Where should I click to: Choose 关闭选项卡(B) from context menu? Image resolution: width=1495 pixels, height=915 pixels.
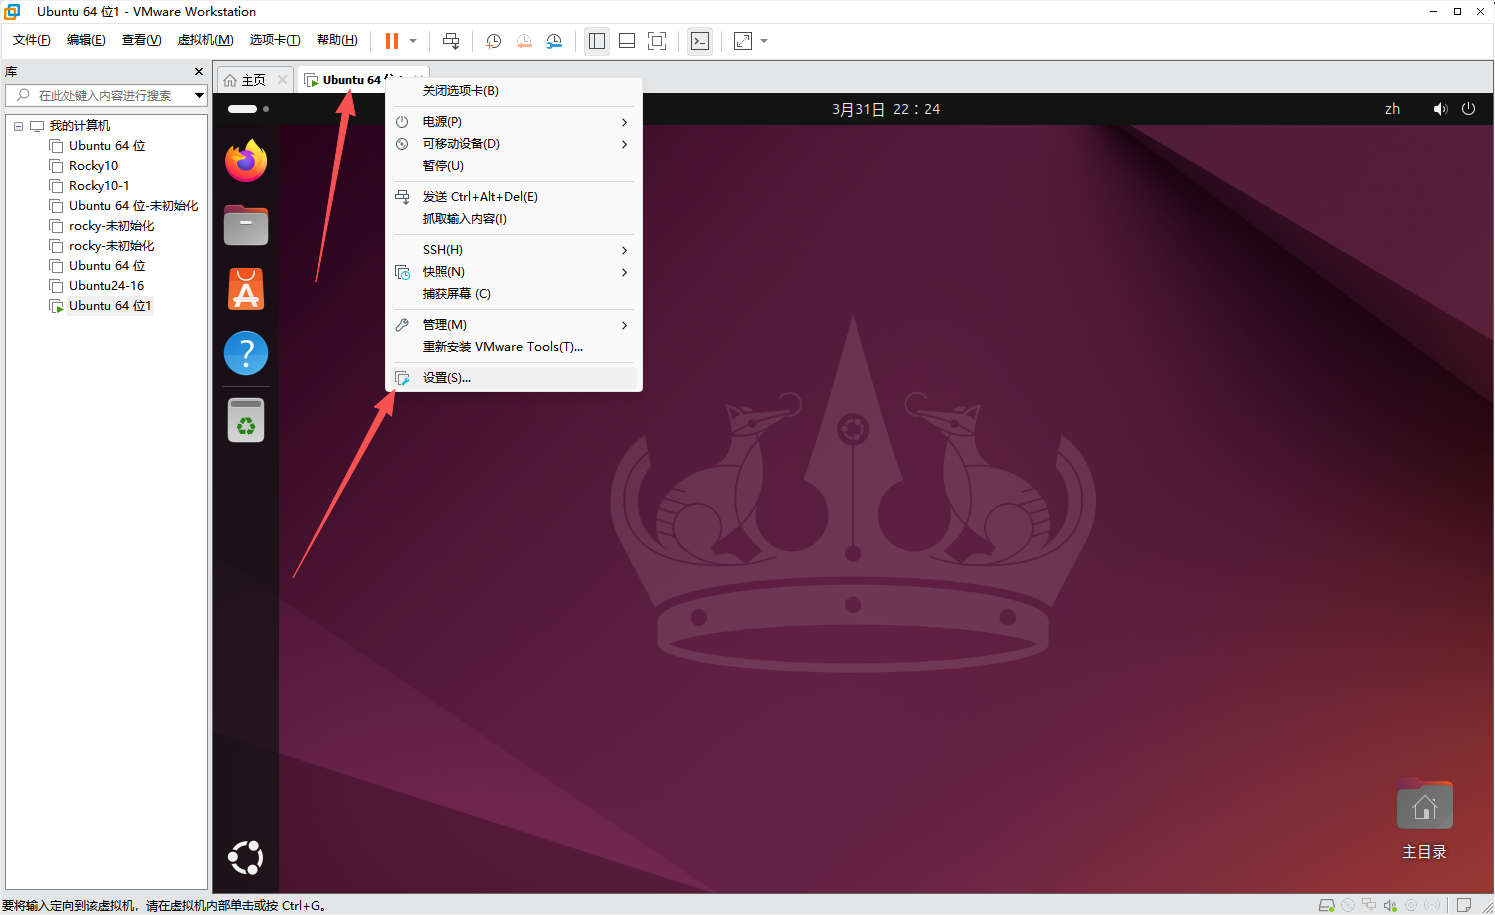[514, 91]
